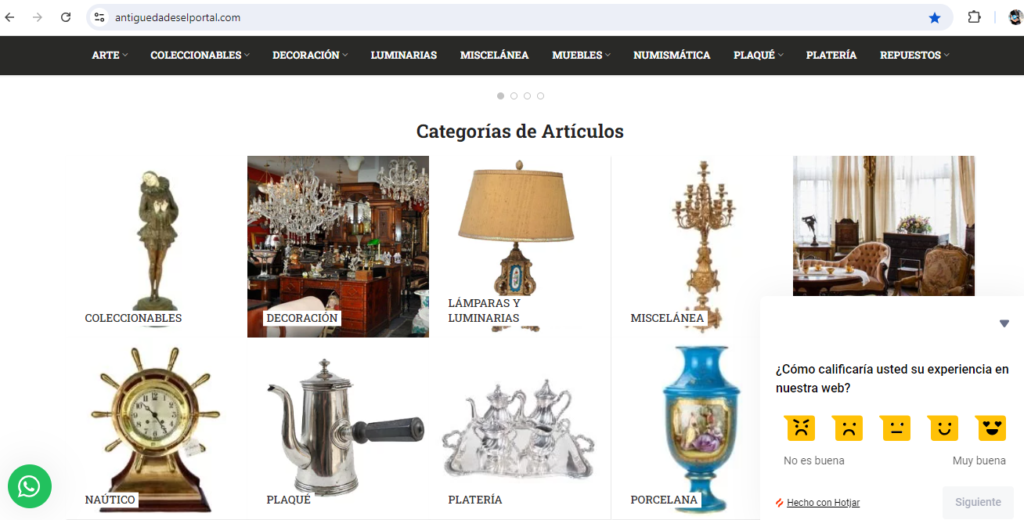Follow the Hecho con Hotjar link

point(823,502)
